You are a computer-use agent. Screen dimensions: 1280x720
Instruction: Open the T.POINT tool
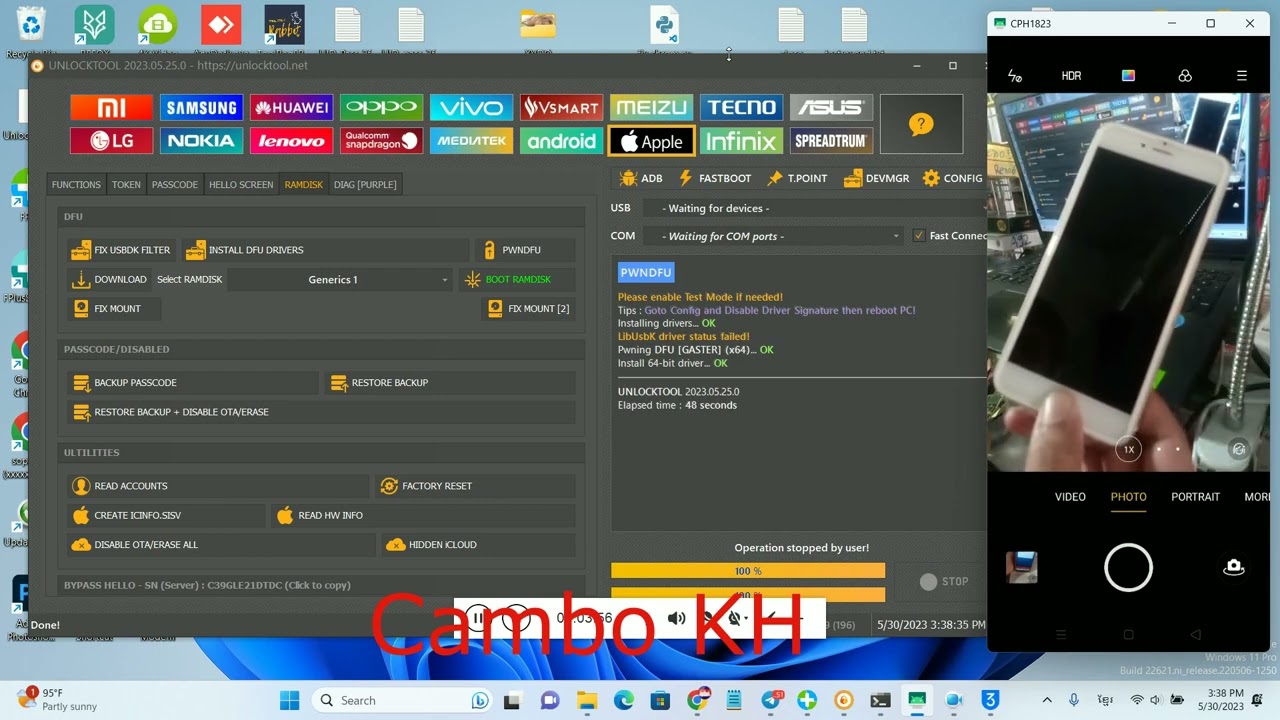pos(797,178)
